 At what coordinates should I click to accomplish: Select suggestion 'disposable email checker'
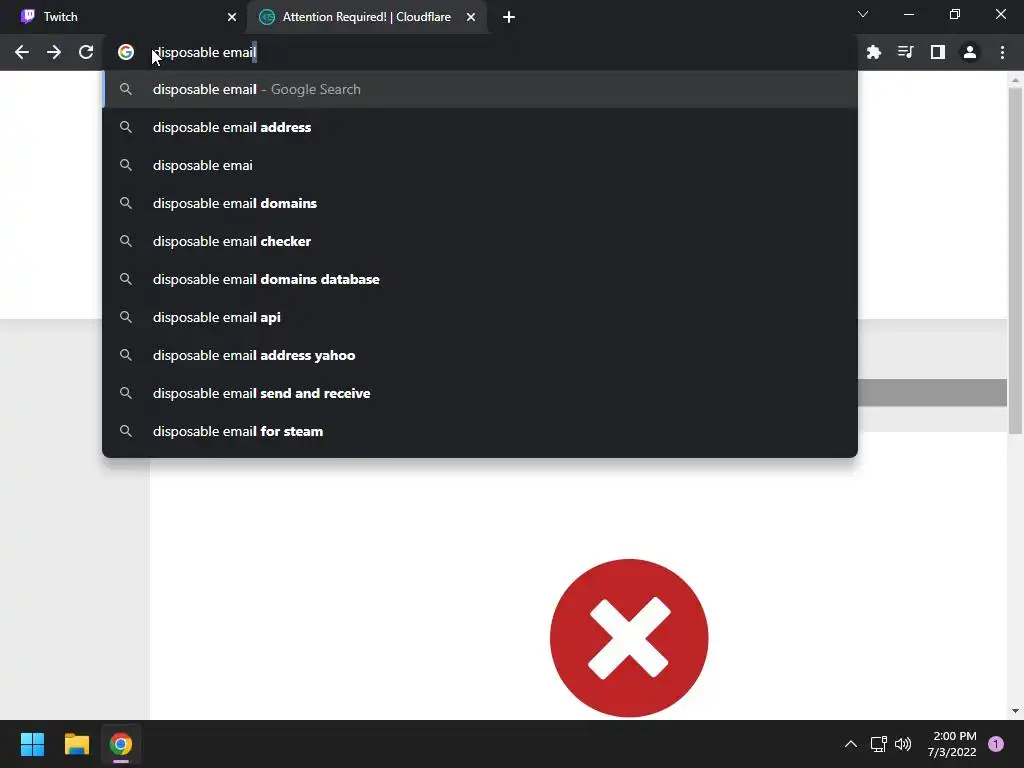click(x=480, y=241)
